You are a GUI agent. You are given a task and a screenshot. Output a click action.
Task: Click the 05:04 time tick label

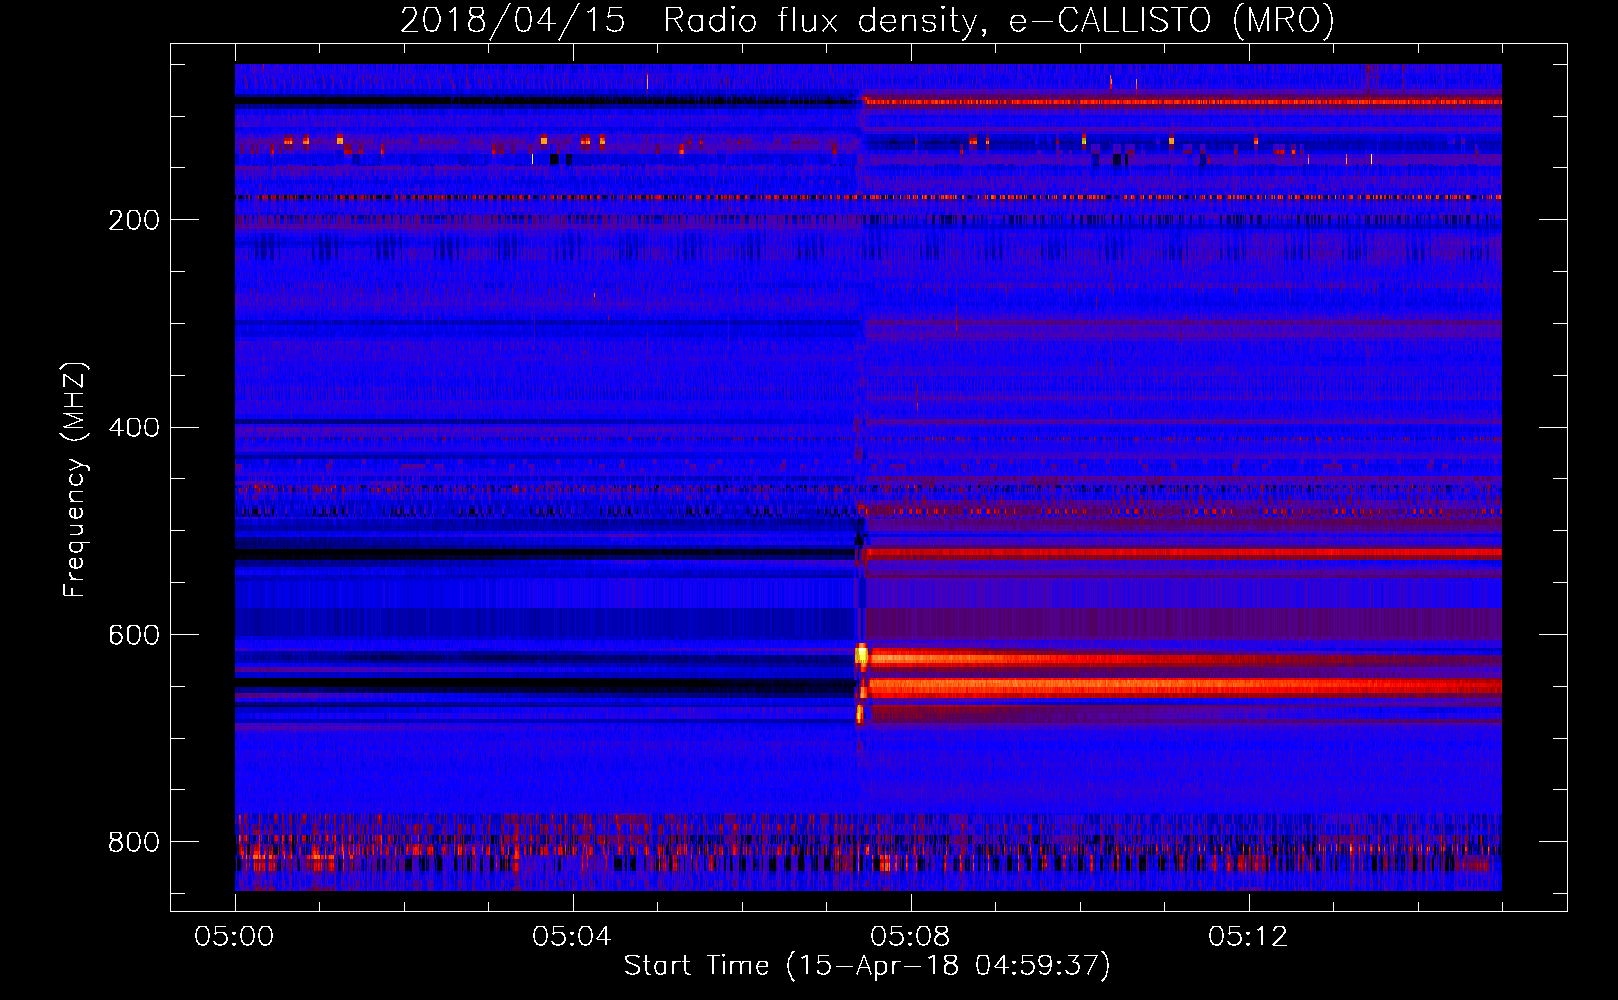pos(572,936)
